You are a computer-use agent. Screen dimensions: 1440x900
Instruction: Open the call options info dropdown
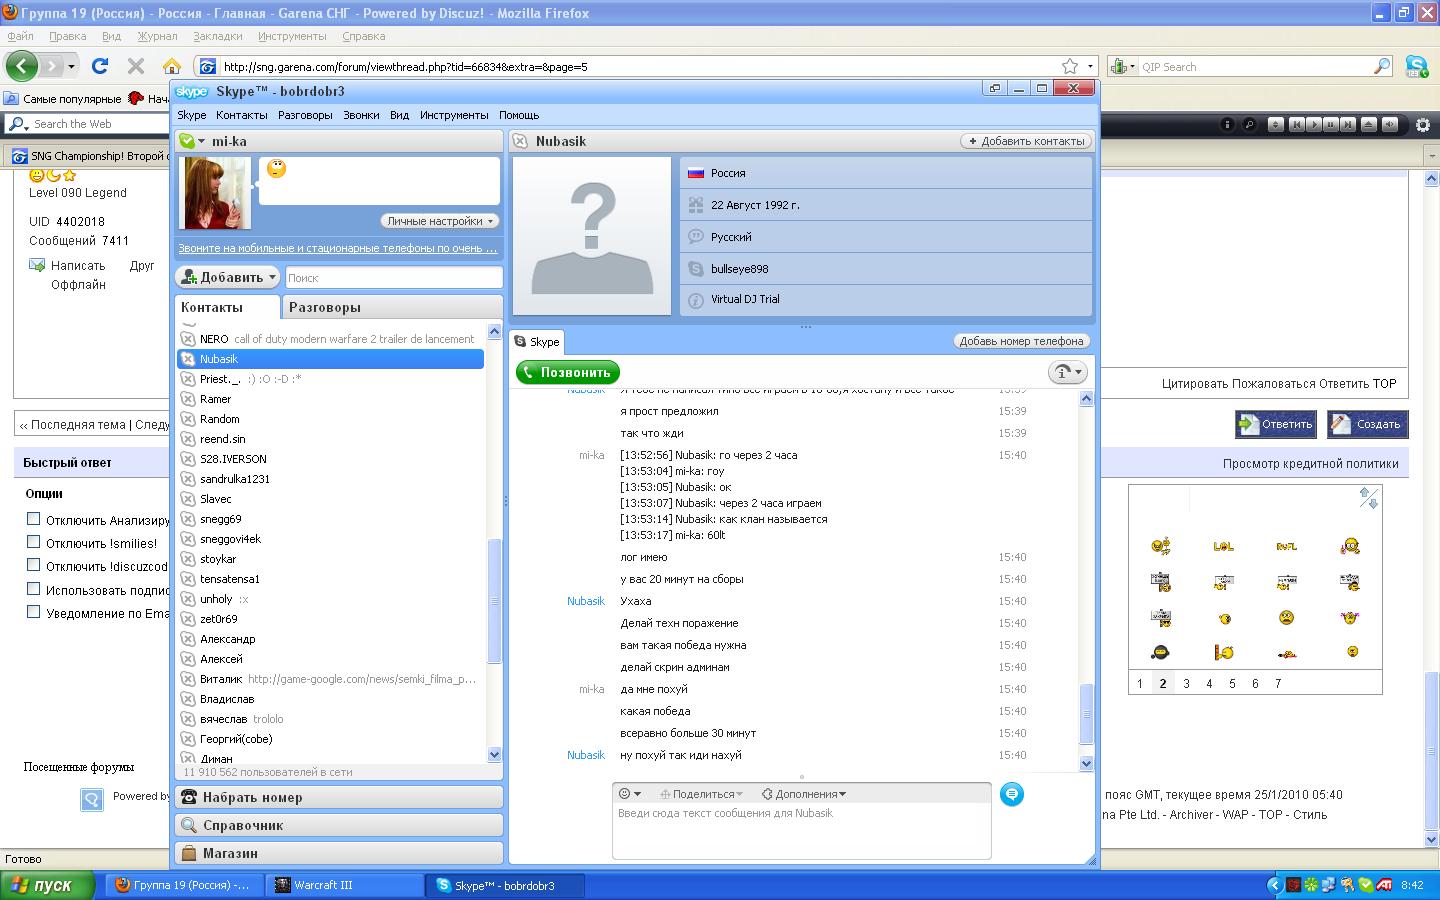click(1067, 372)
